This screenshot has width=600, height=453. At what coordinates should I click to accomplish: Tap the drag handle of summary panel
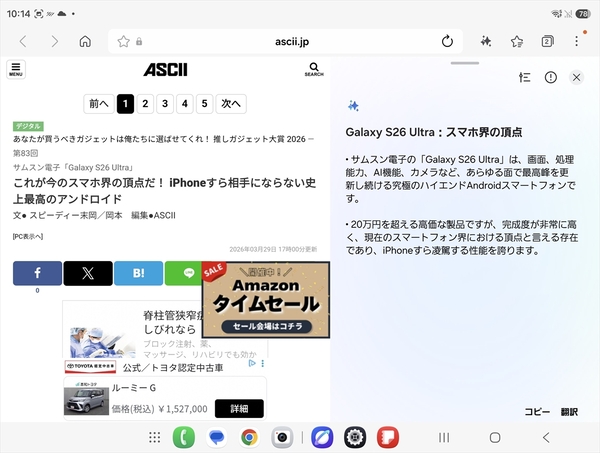coord(465,63)
